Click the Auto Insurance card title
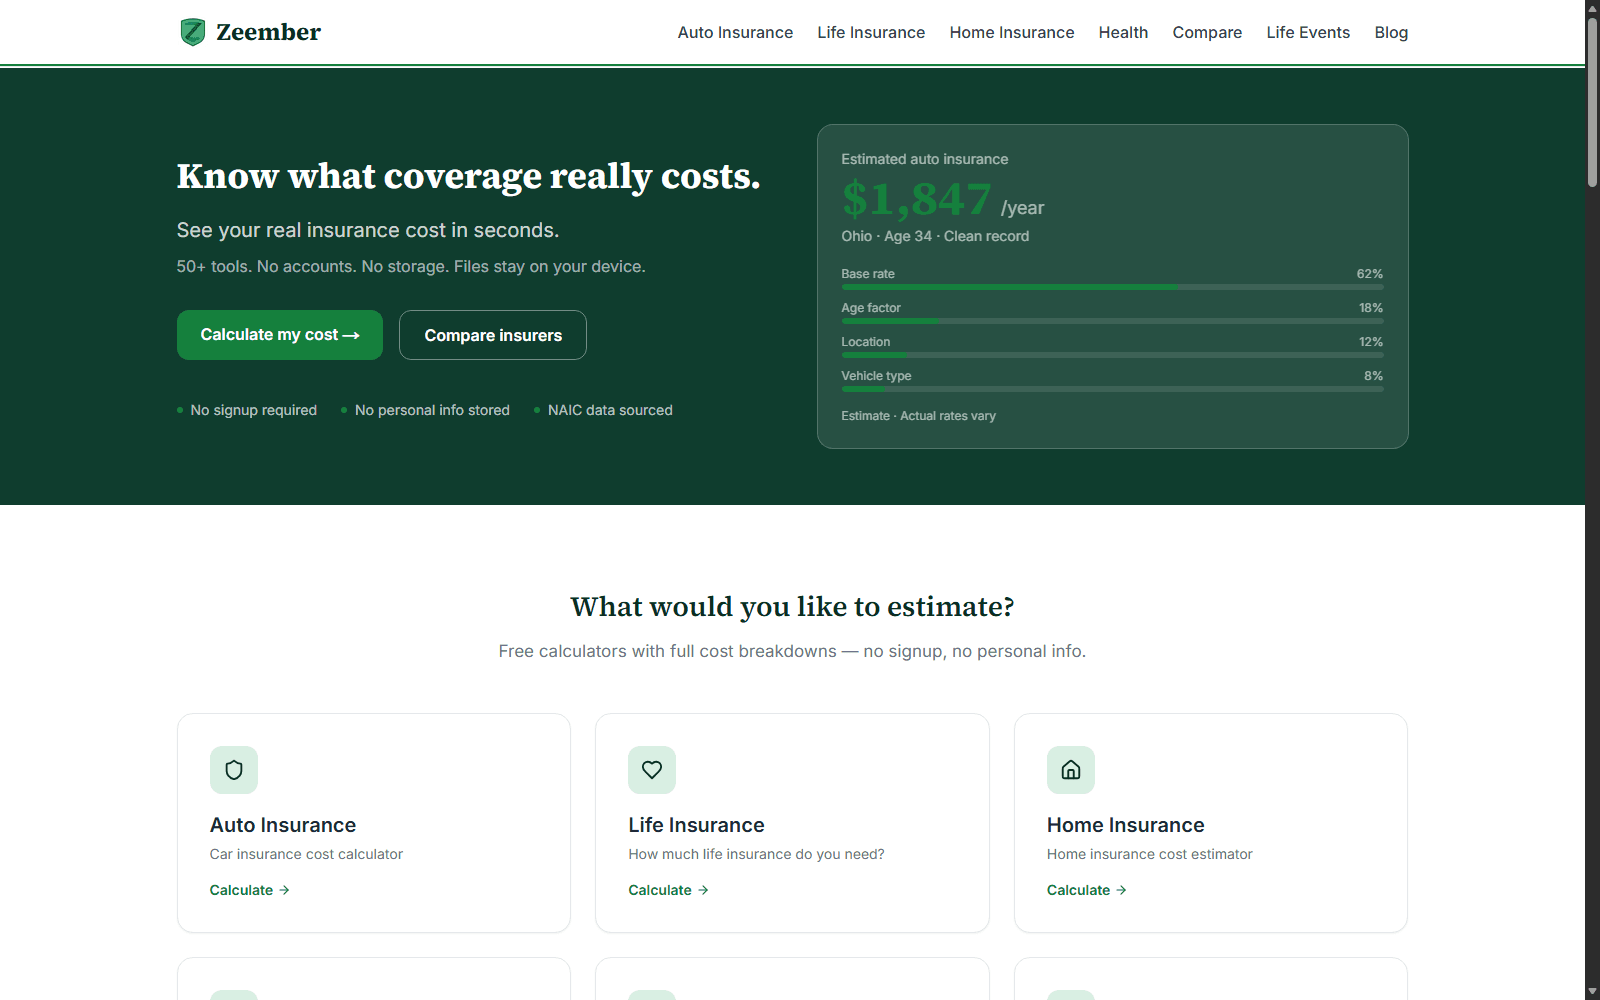The image size is (1600, 1000). [x=283, y=825]
